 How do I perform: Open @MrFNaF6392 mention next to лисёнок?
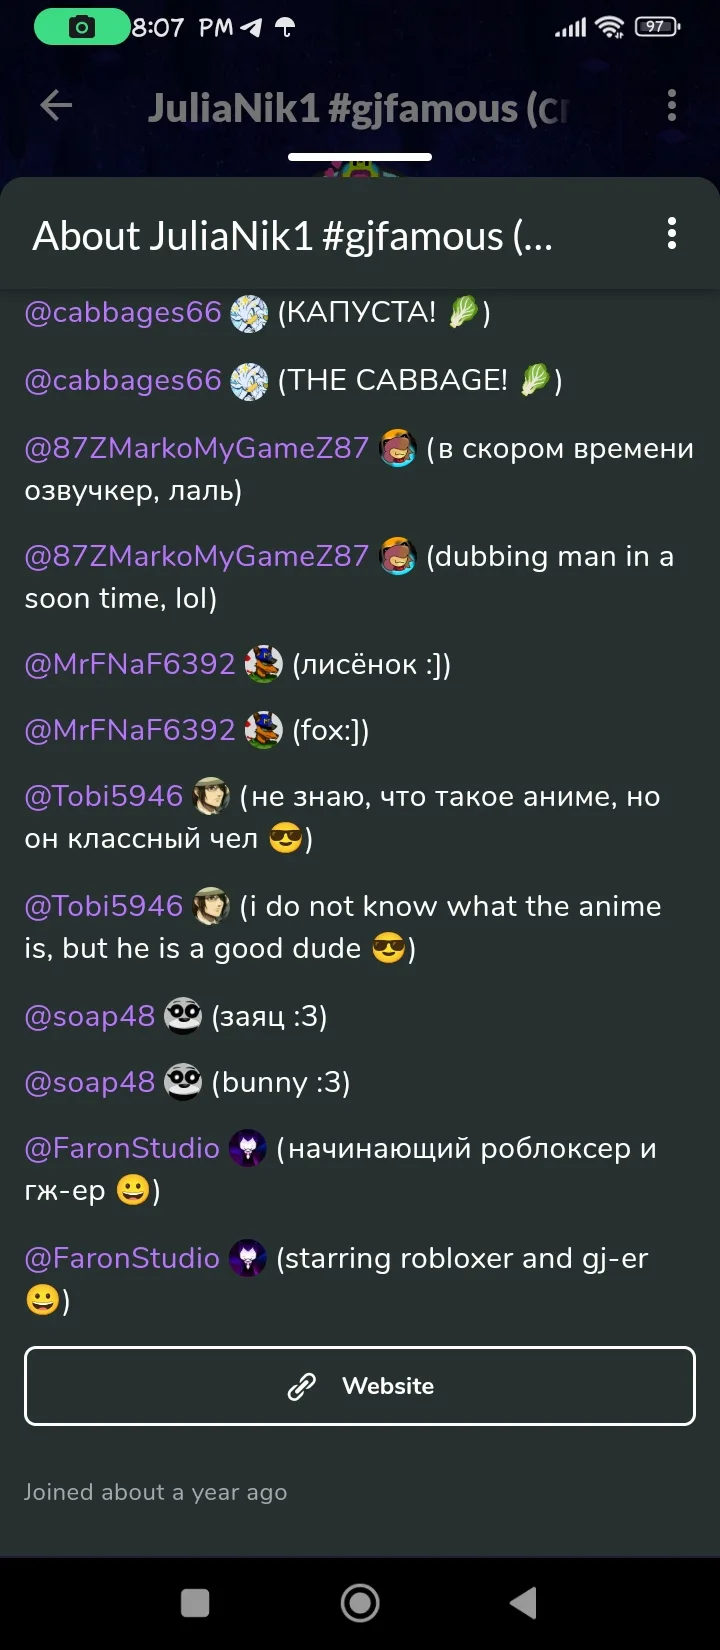[x=129, y=665]
